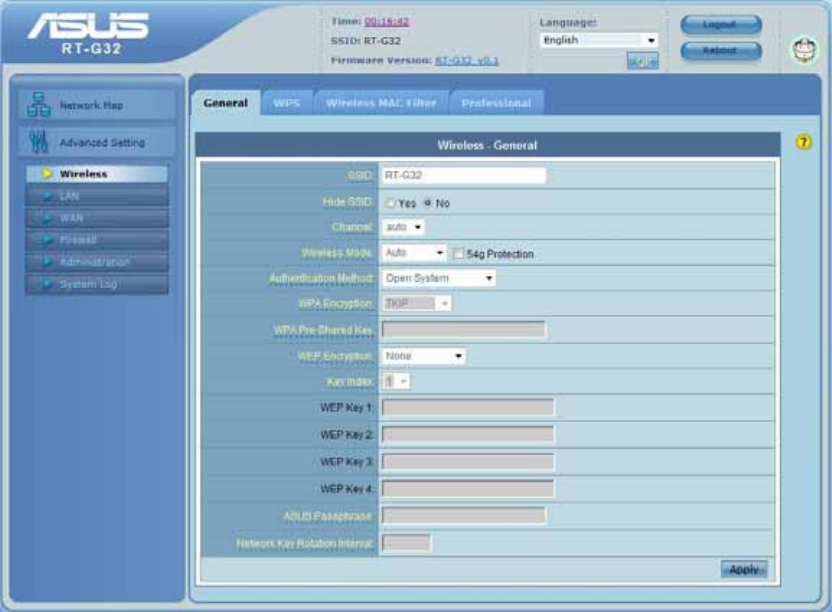Click the Time link in header
This screenshot has width=832, height=612.
(386, 22)
